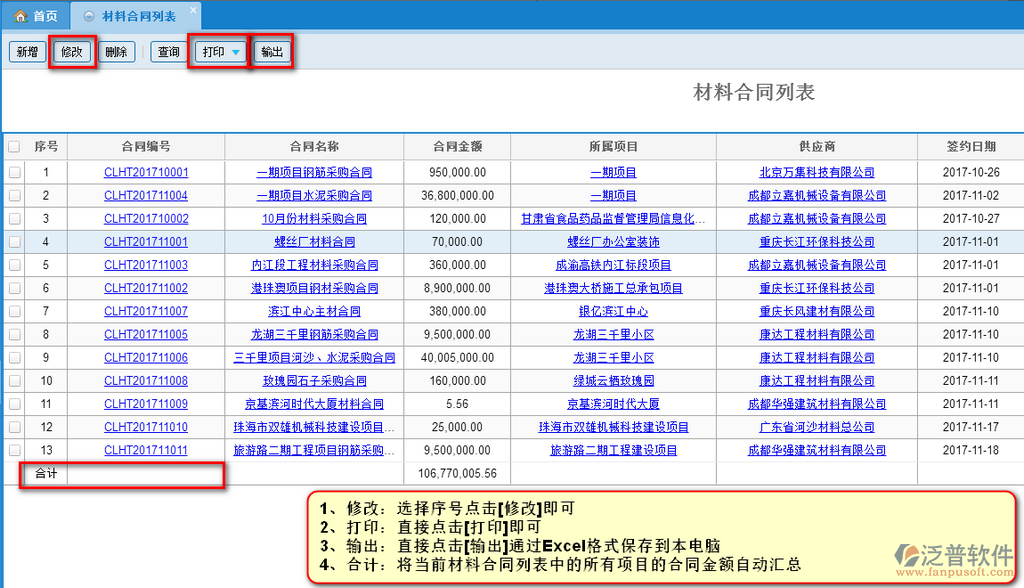Click supplier link 北京万集科技有限公司
1024x588 pixels.
click(x=816, y=172)
